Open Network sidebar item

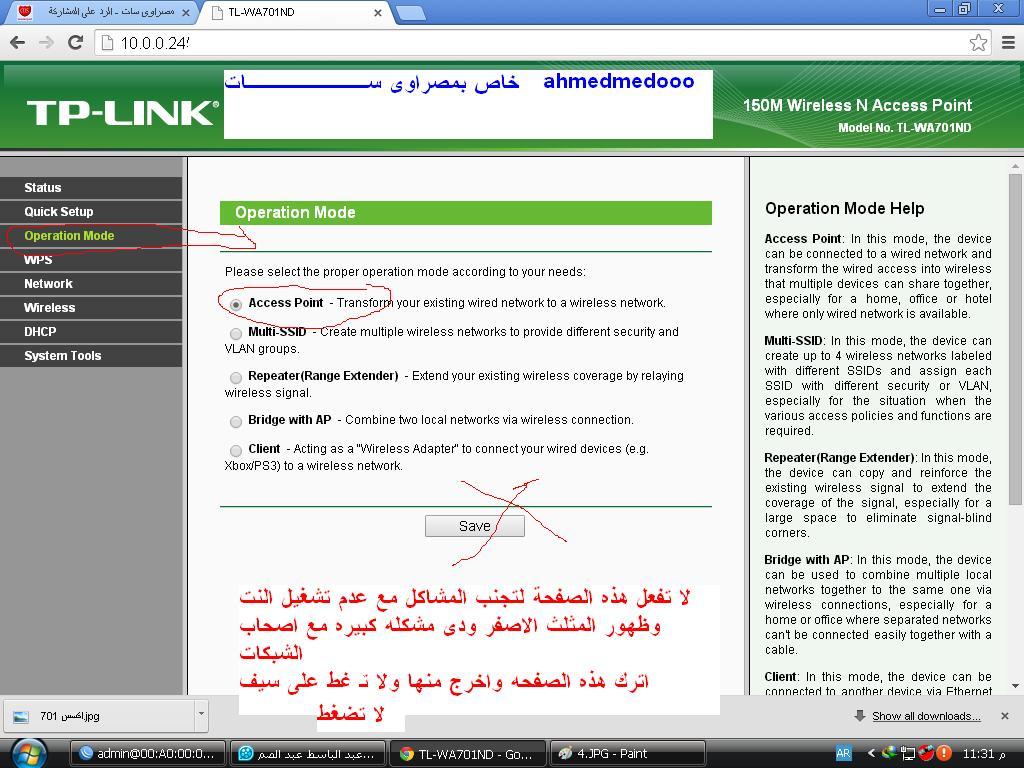(x=91, y=284)
